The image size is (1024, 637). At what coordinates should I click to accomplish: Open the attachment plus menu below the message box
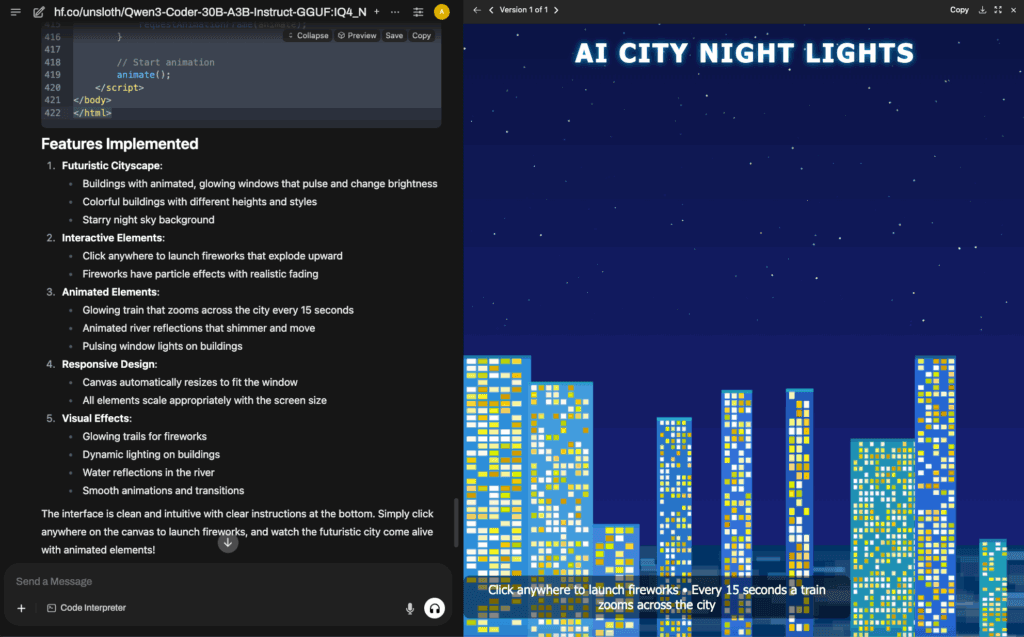(x=22, y=608)
